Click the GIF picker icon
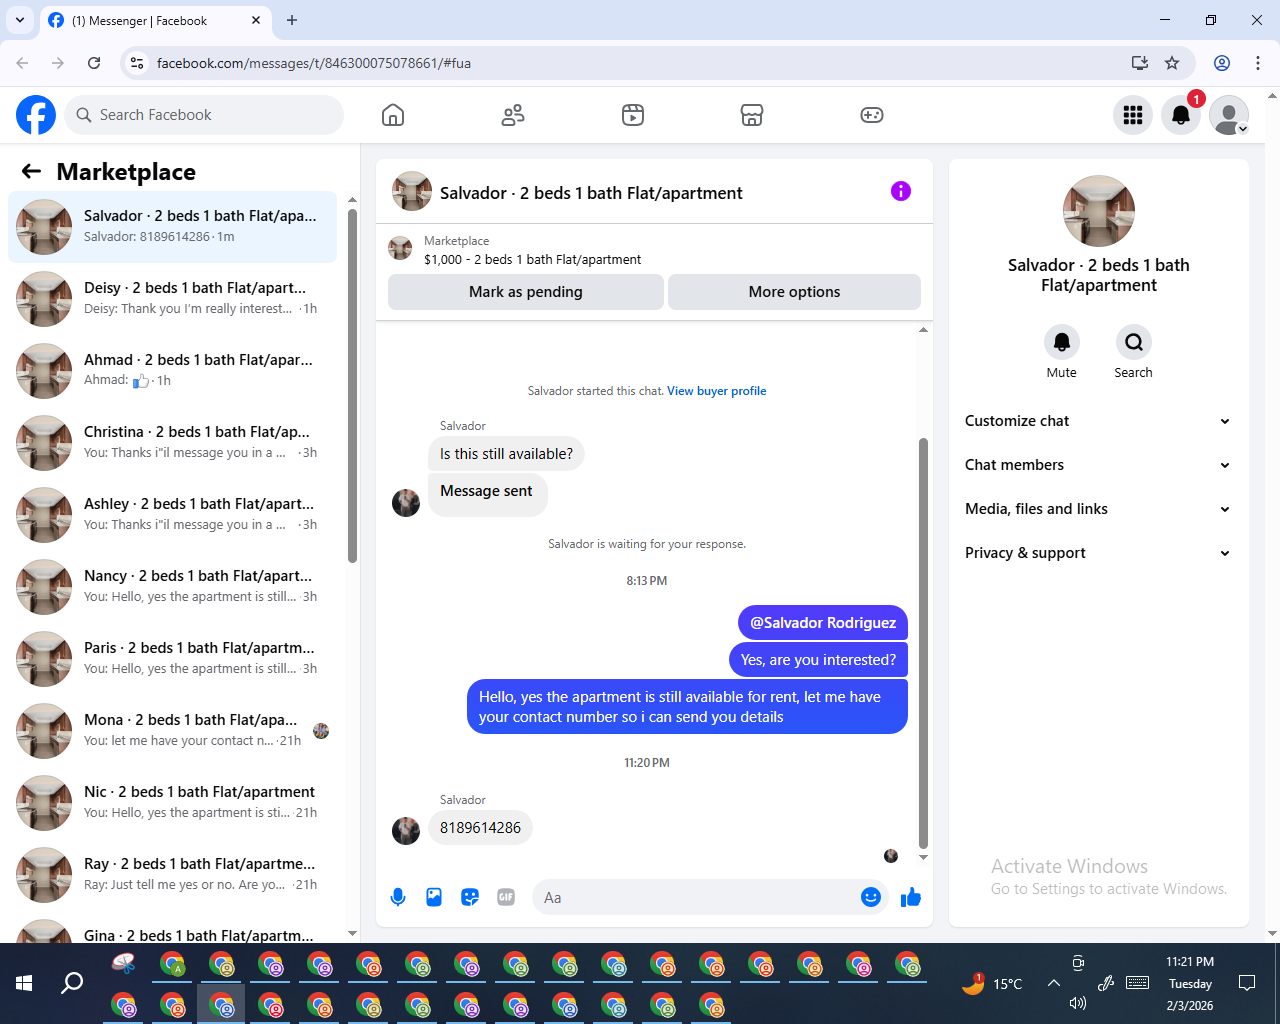Screen dimensions: 1280x1024 [x=506, y=897]
